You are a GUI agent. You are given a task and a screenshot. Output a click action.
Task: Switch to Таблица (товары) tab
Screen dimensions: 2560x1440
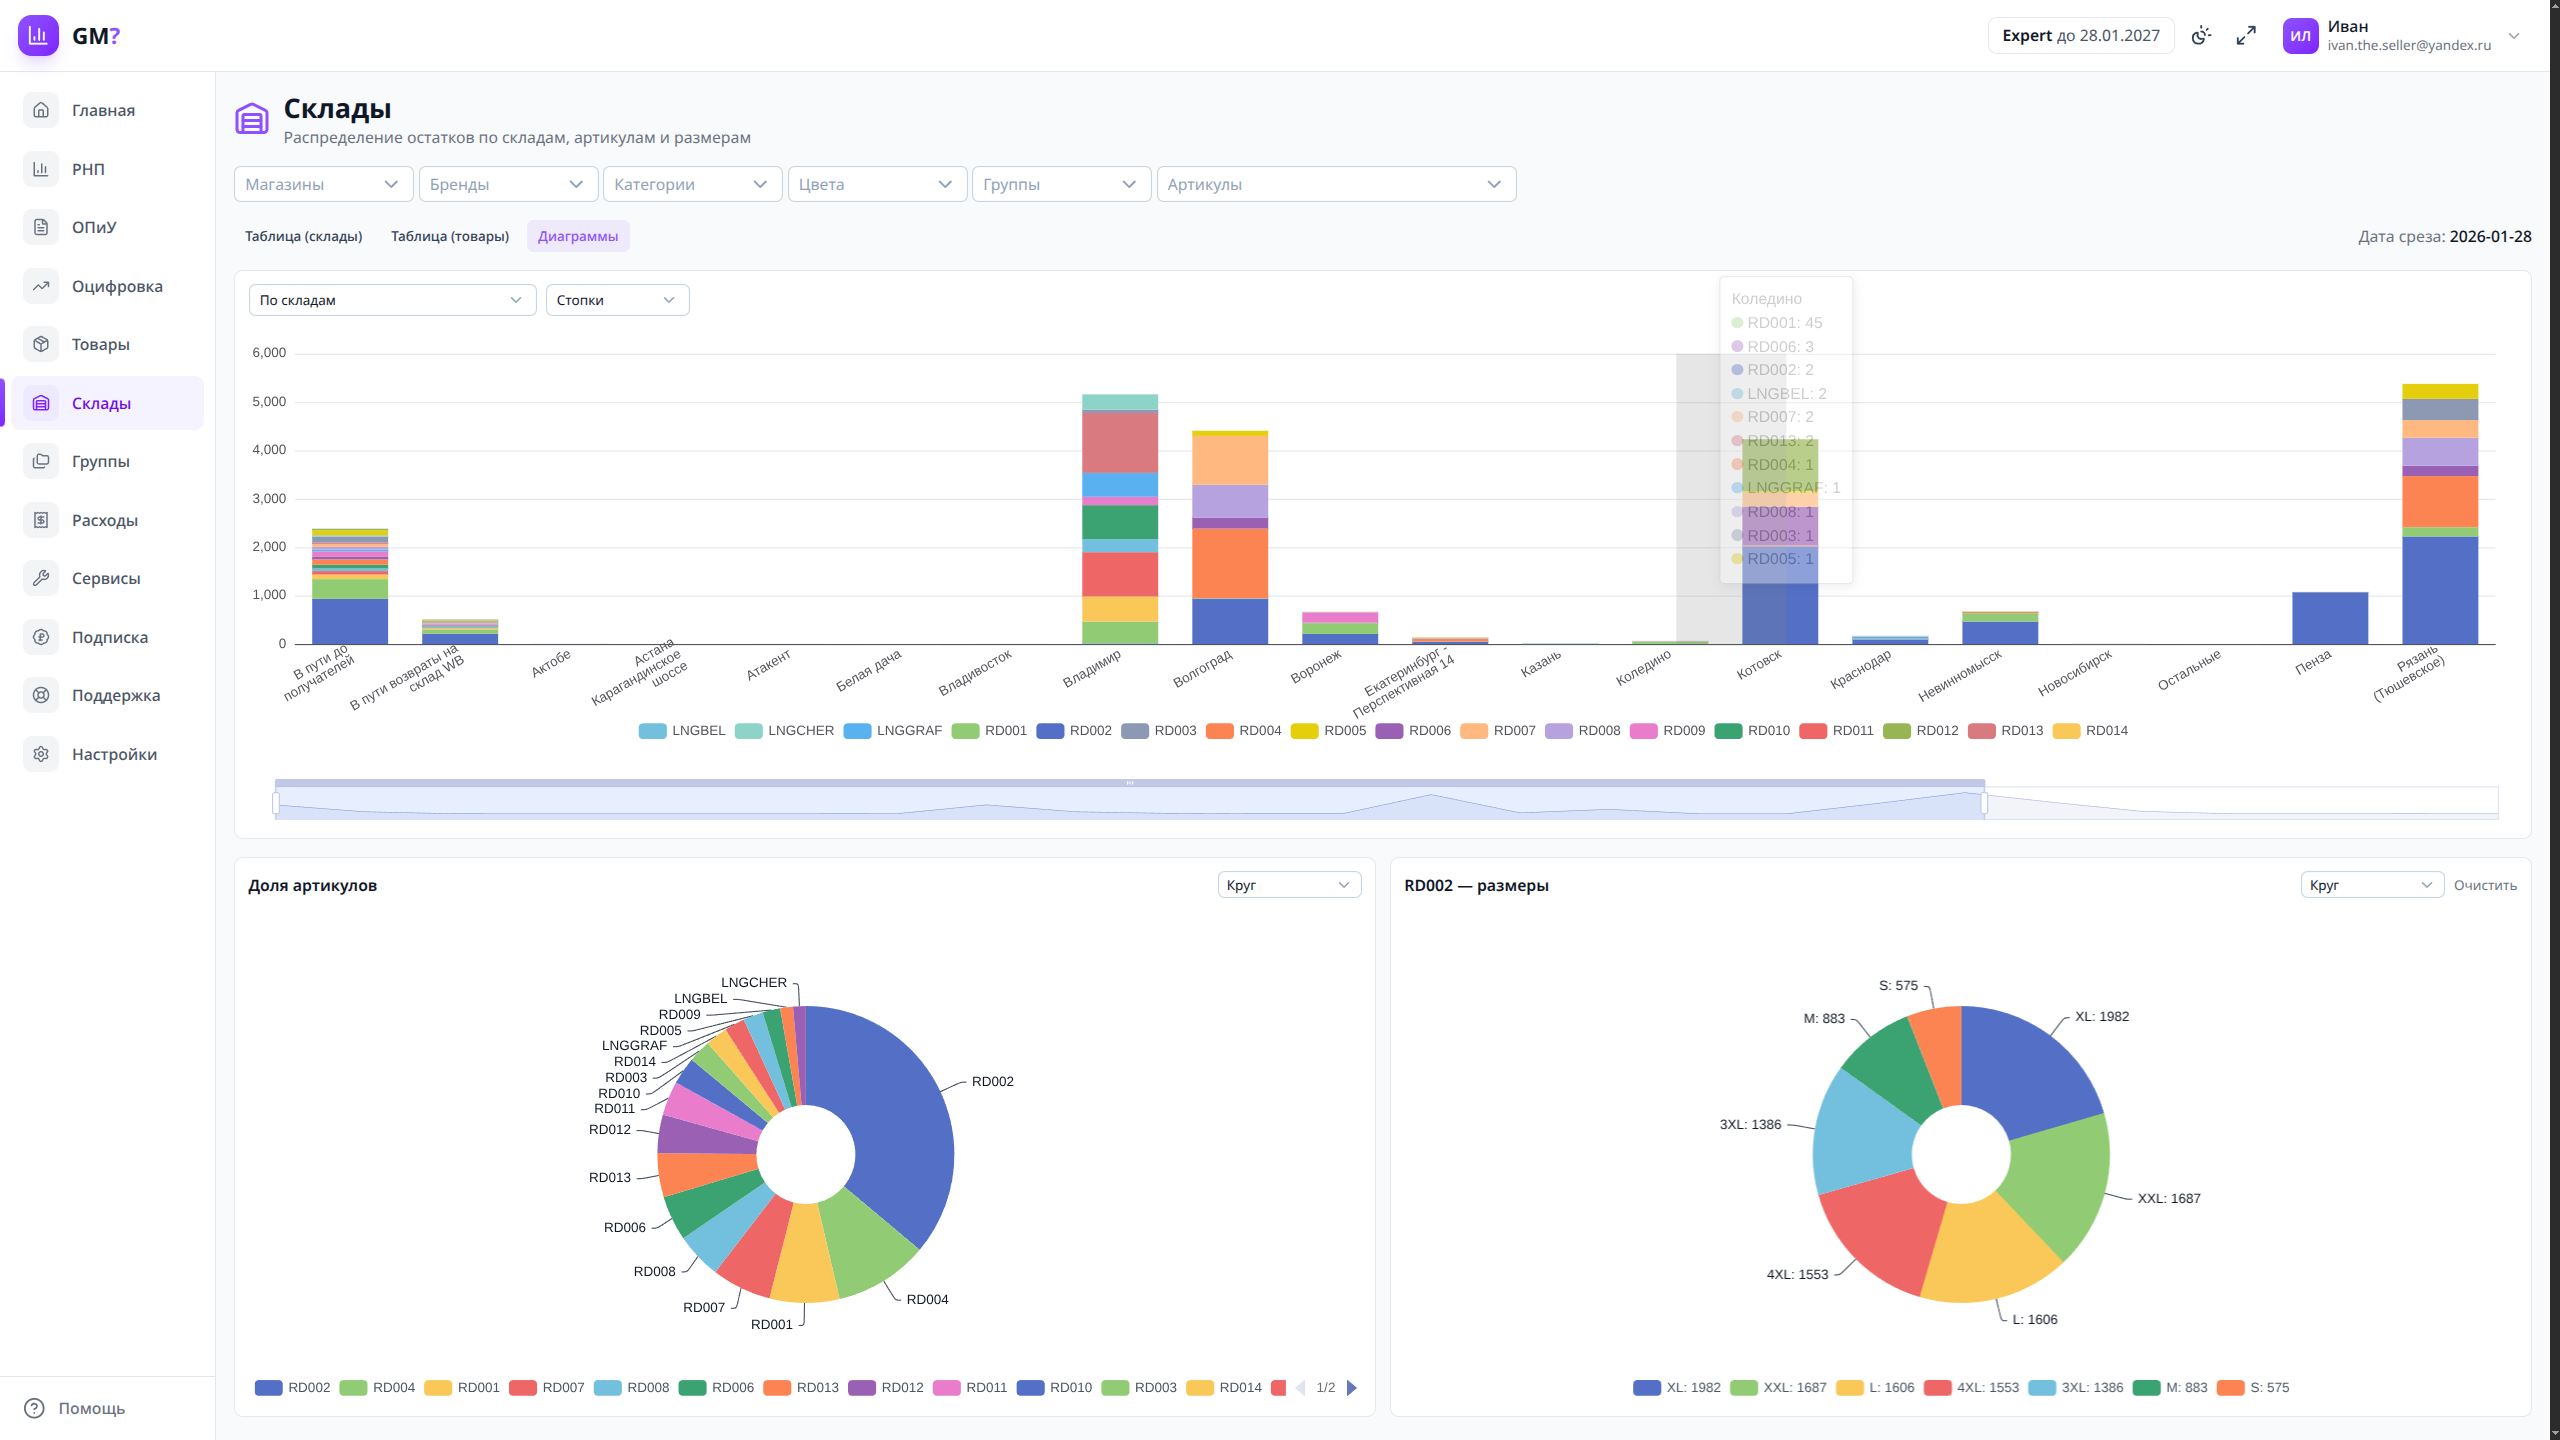(449, 237)
